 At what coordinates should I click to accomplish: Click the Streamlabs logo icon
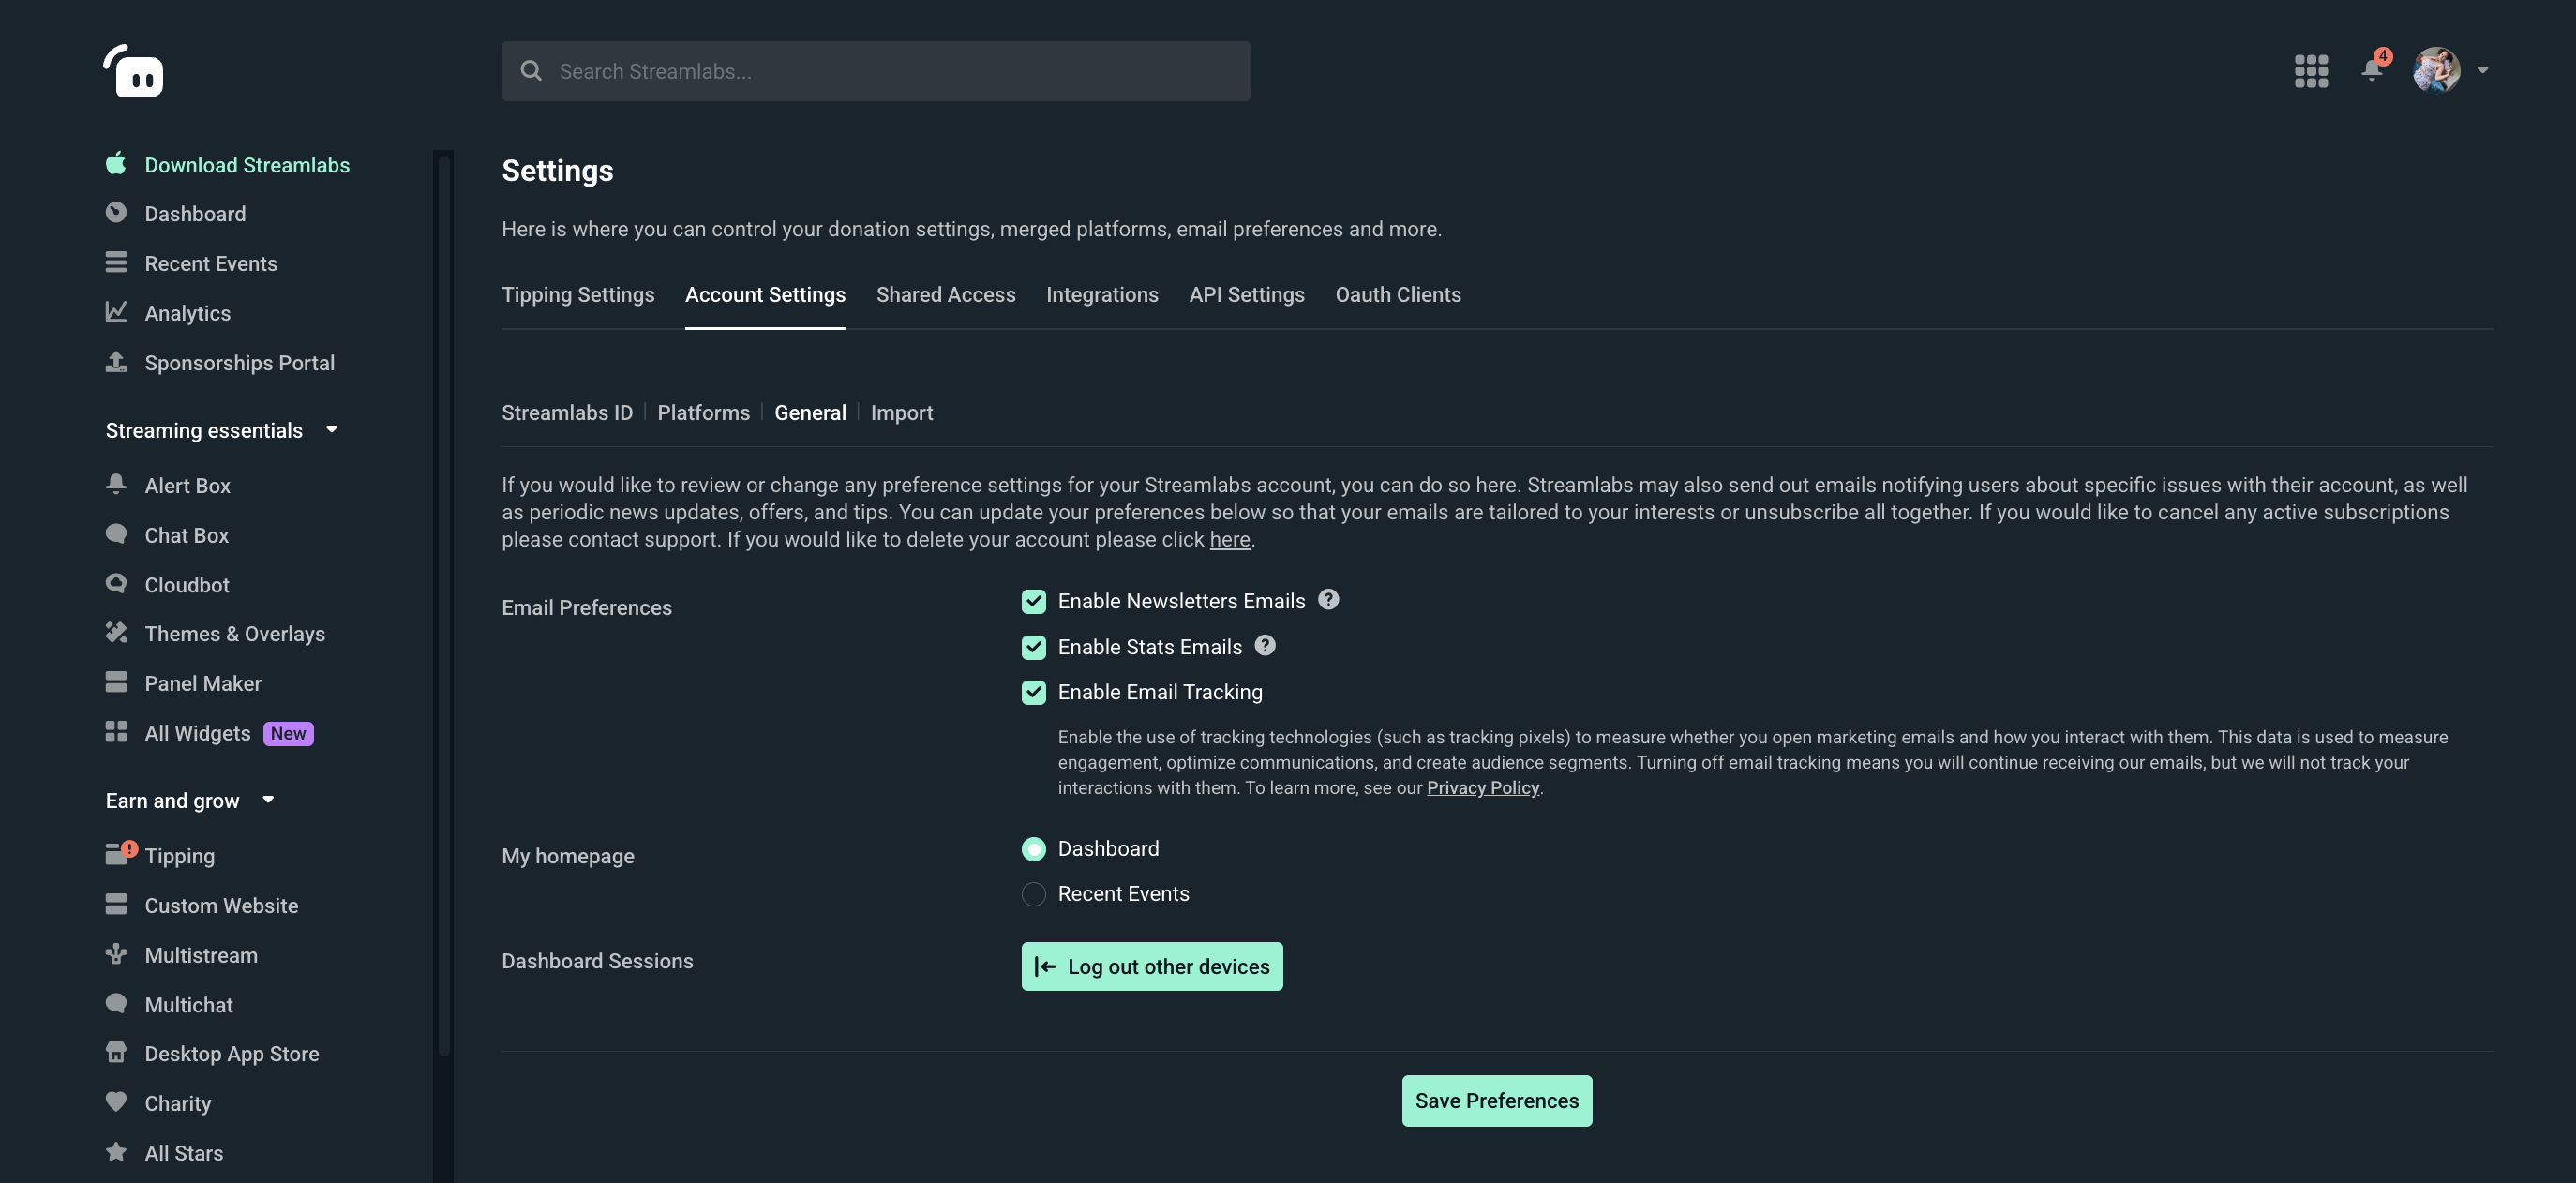point(133,71)
